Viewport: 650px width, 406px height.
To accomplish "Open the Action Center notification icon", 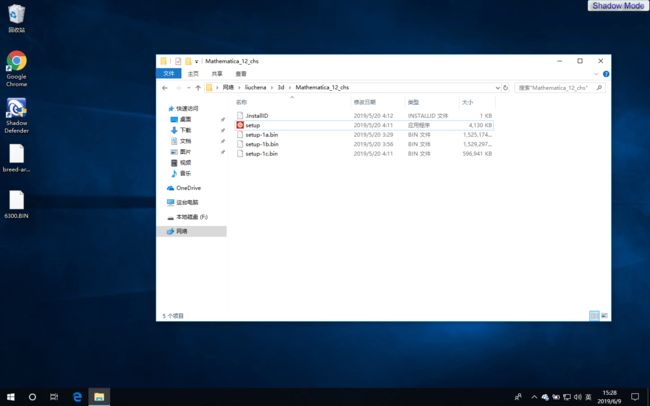I will (635, 397).
